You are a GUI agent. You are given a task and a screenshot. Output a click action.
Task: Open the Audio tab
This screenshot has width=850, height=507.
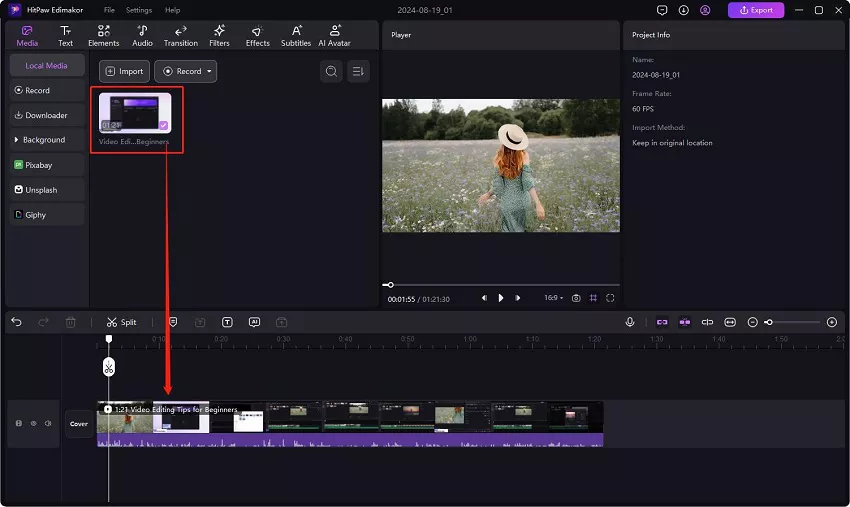[143, 36]
